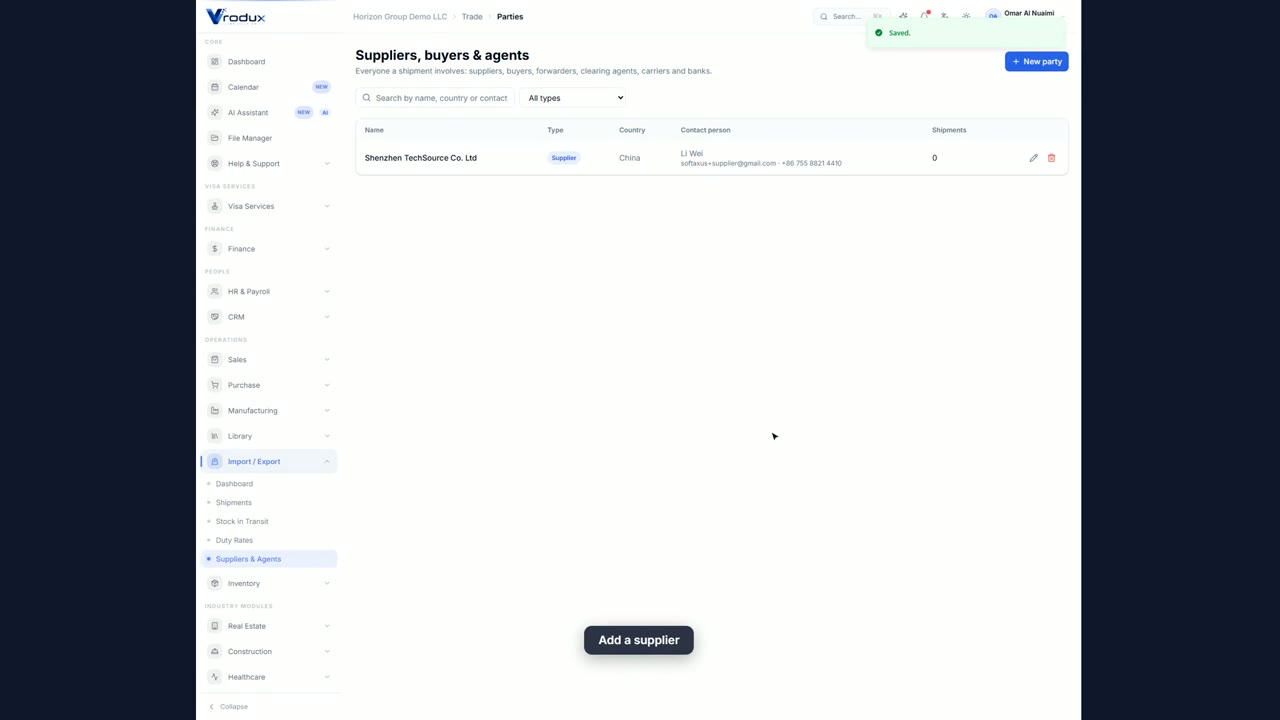Expand the Finance section chevron
1280x720 pixels.
click(327, 249)
